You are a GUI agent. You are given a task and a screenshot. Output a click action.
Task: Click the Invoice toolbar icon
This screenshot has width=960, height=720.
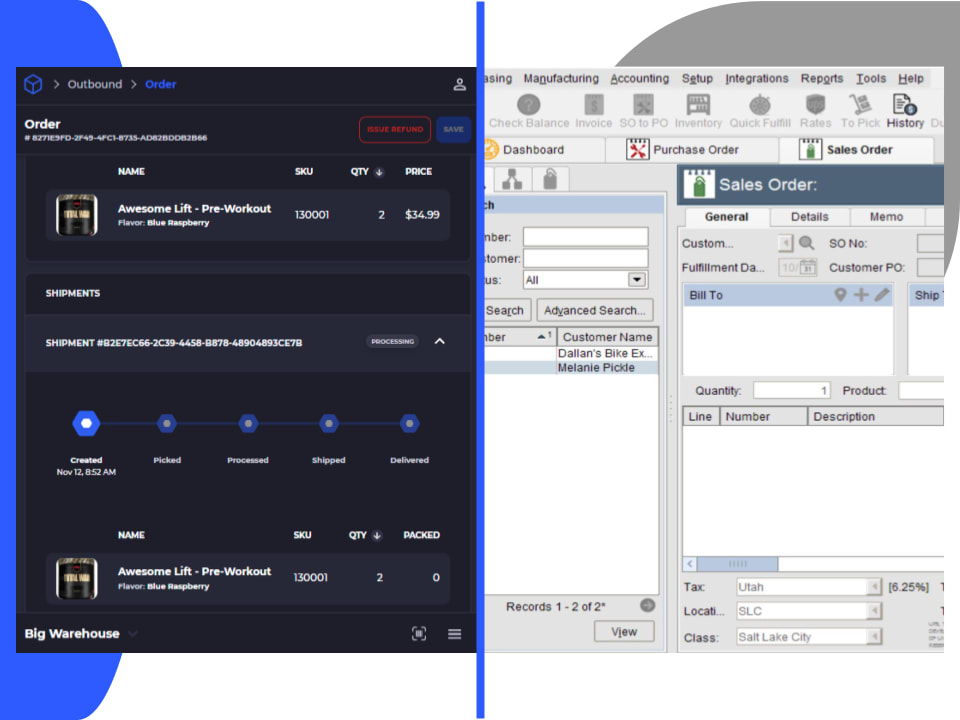click(x=593, y=105)
